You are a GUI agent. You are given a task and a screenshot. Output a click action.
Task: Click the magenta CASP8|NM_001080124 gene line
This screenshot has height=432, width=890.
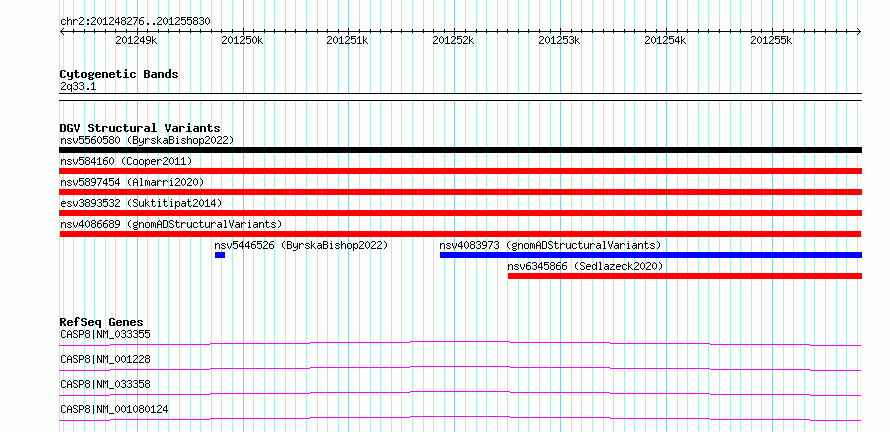tap(460, 418)
